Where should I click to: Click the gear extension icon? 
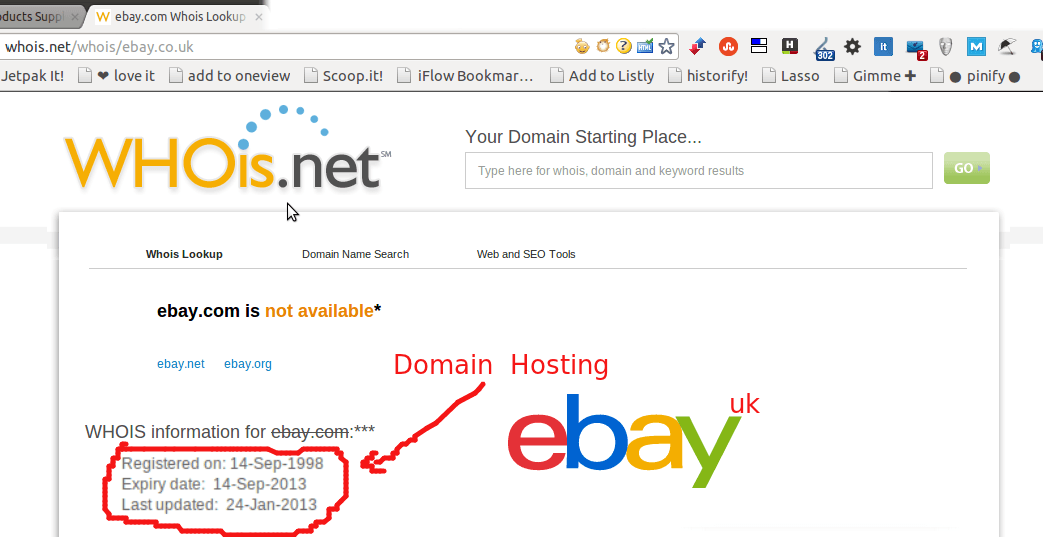click(852, 47)
